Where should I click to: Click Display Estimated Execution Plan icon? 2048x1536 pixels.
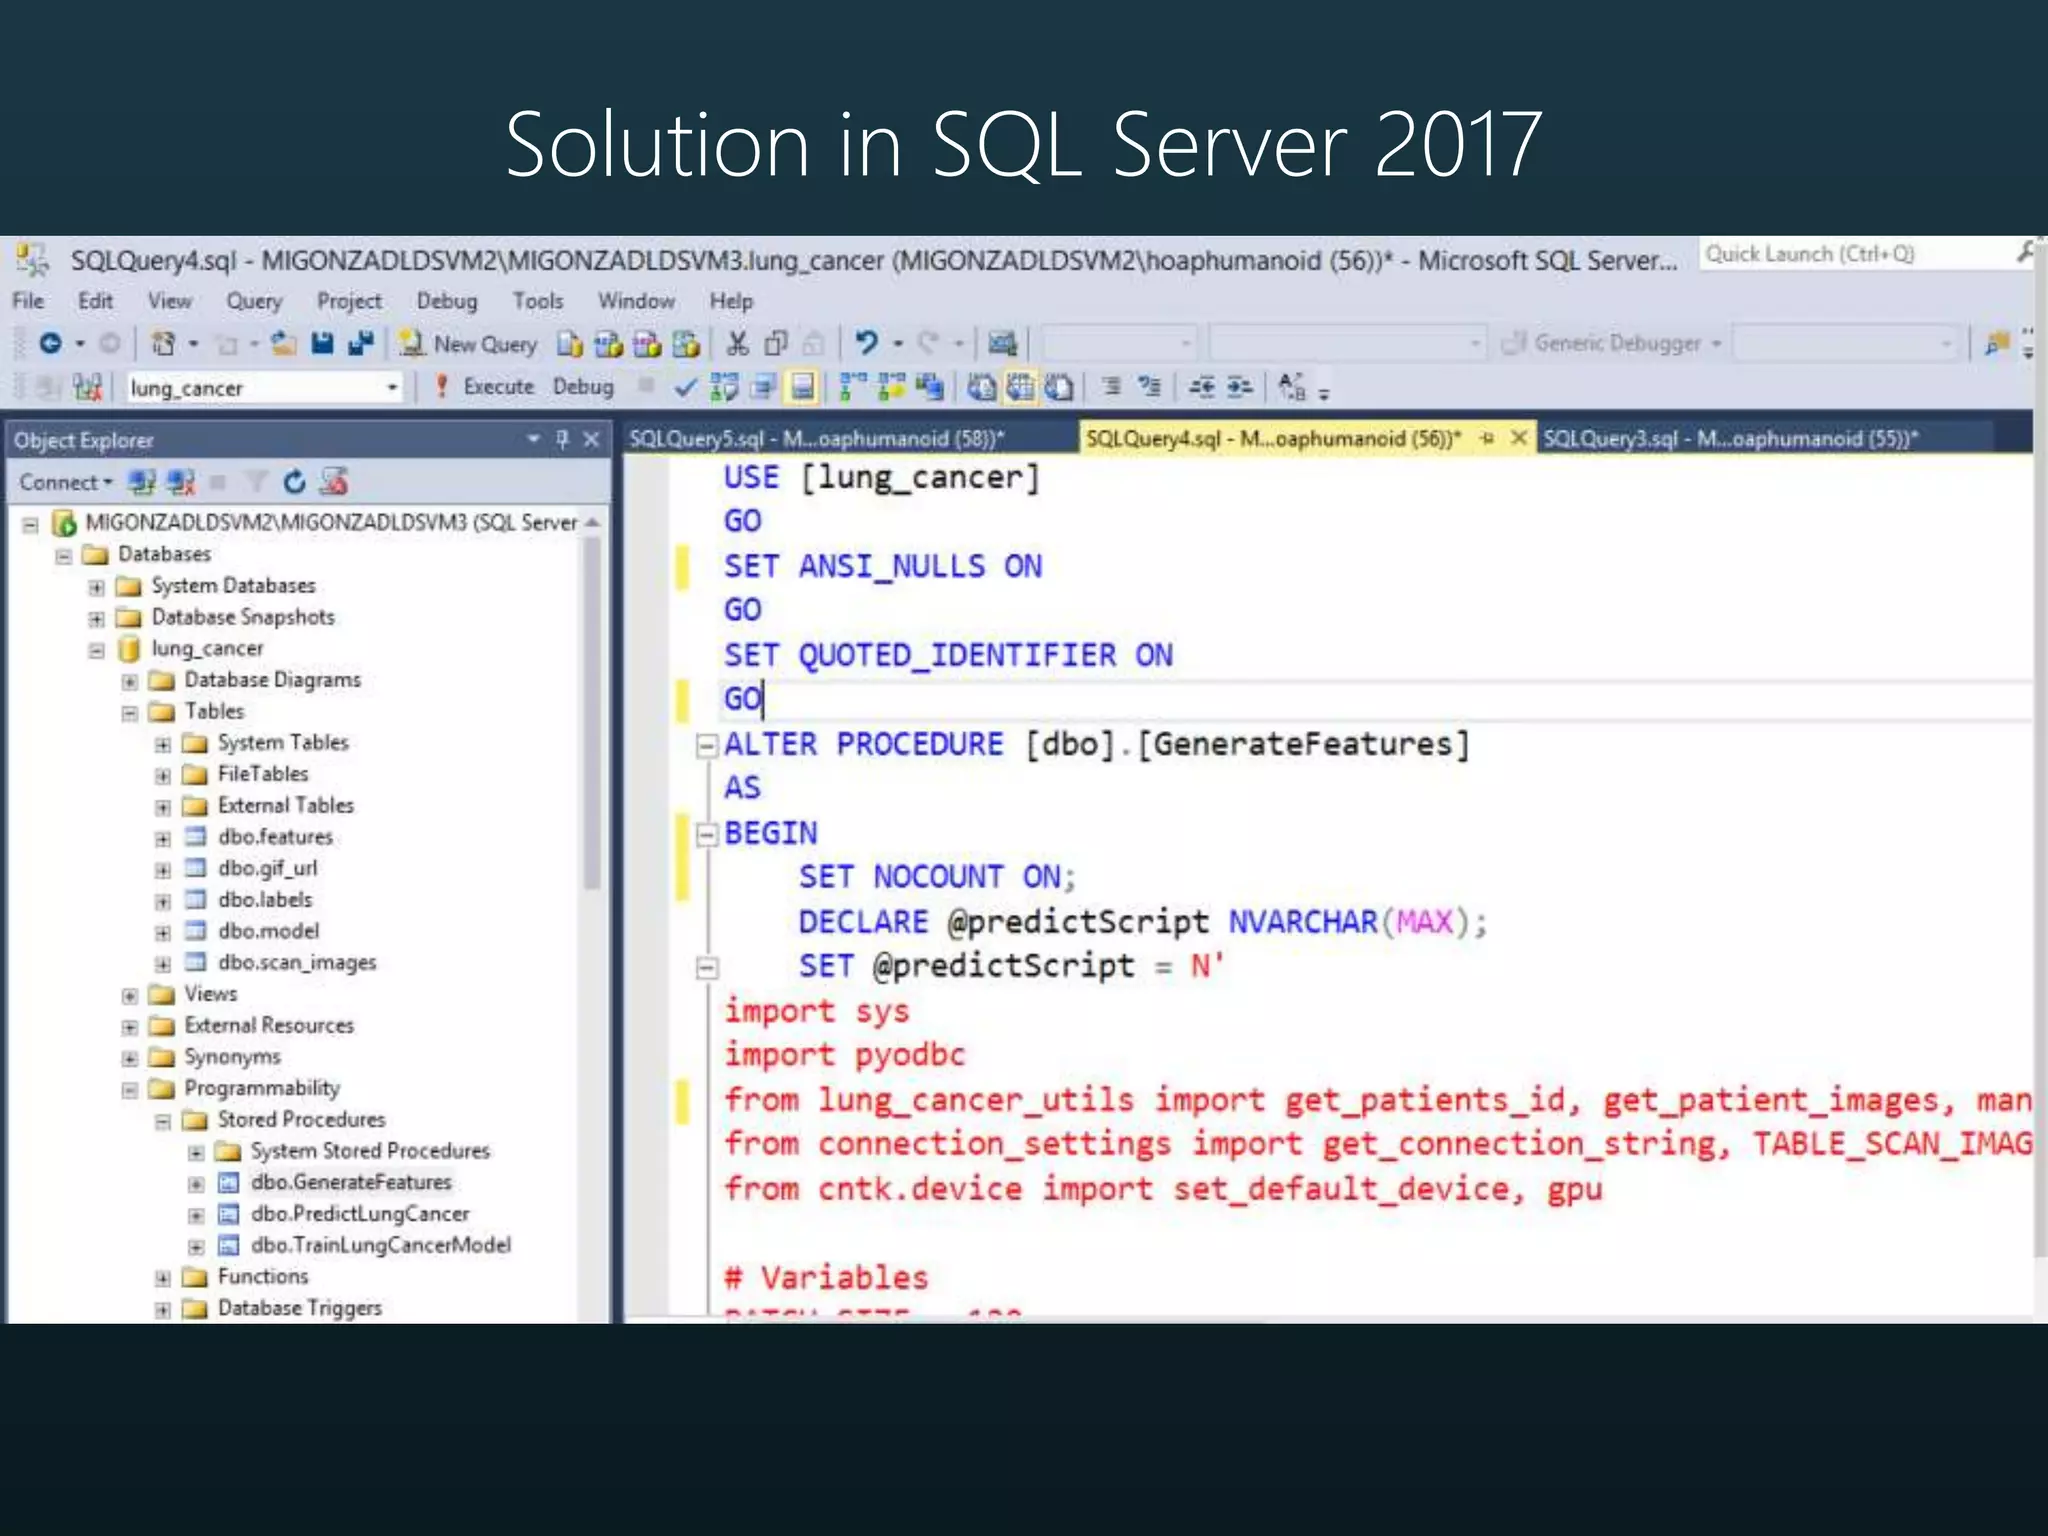pos(724,387)
